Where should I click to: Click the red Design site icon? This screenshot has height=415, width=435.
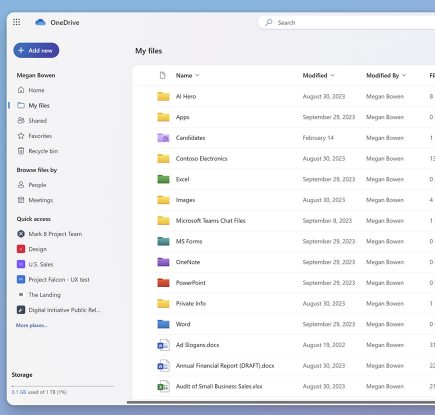(x=21, y=249)
